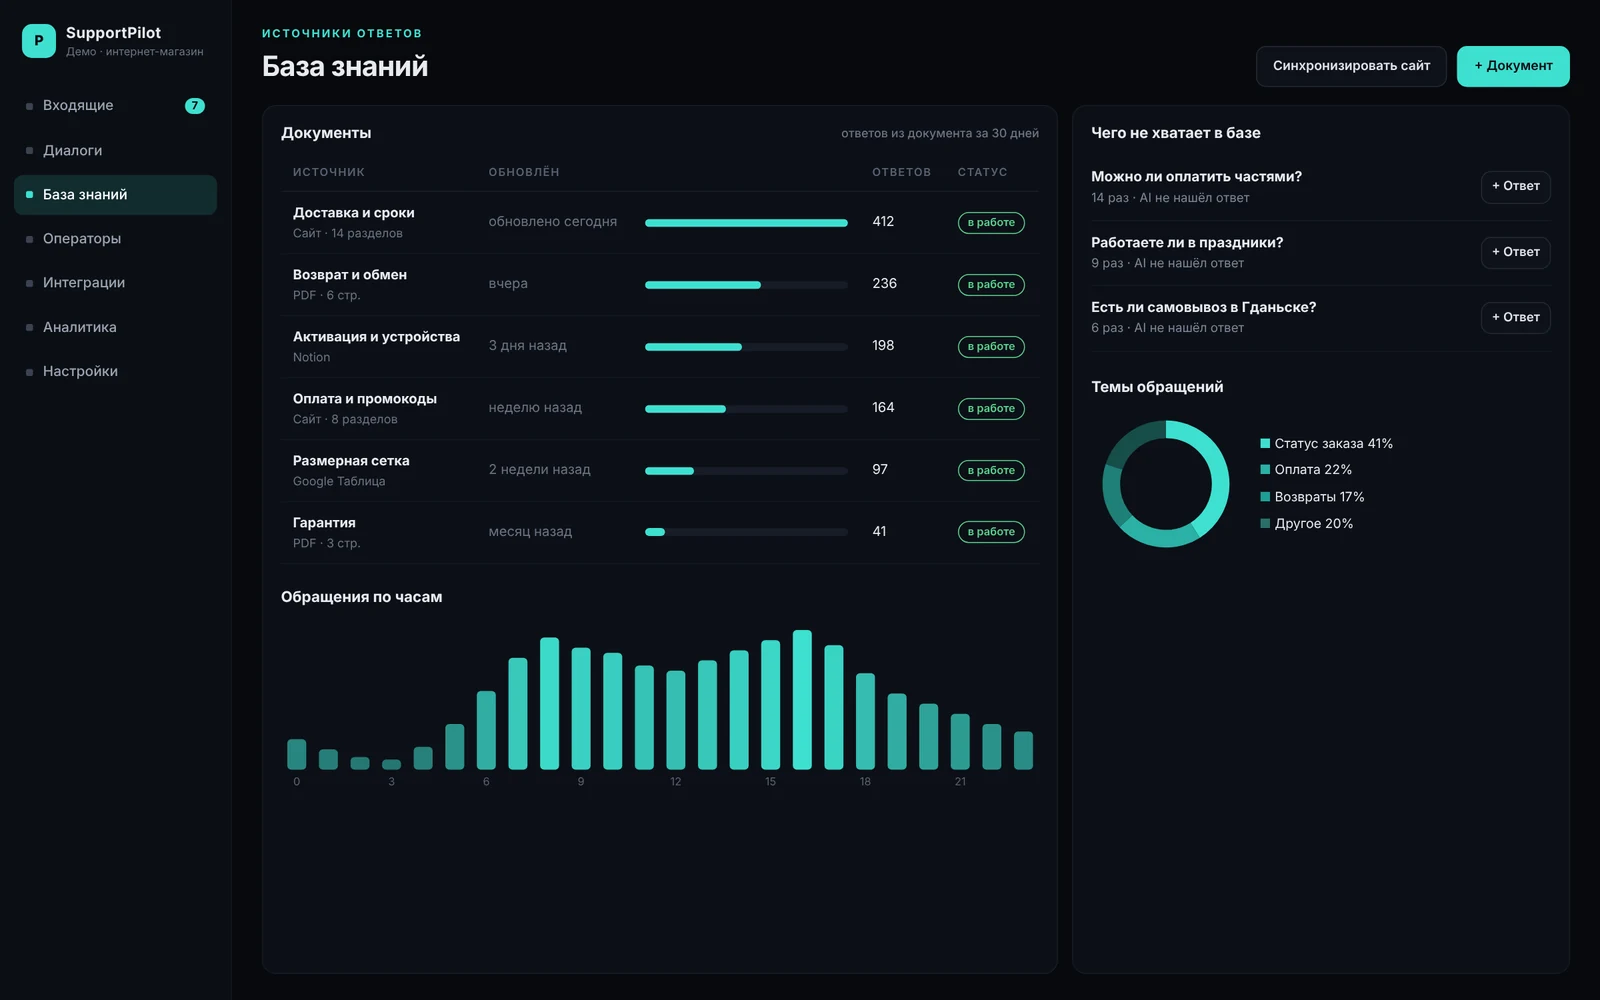Click the tallest bar in Обращения по часам
Viewport: 1600px width, 1000px height.
tap(802, 699)
